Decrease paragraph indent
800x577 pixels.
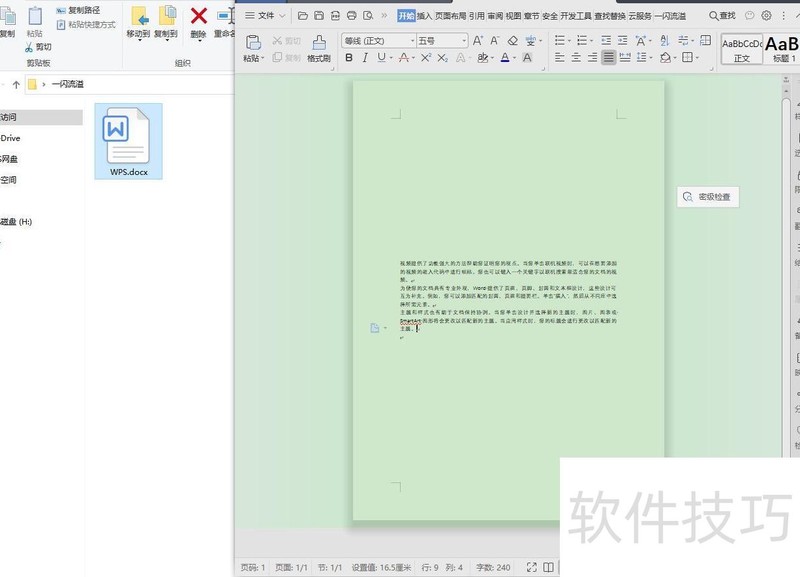(x=606, y=40)
